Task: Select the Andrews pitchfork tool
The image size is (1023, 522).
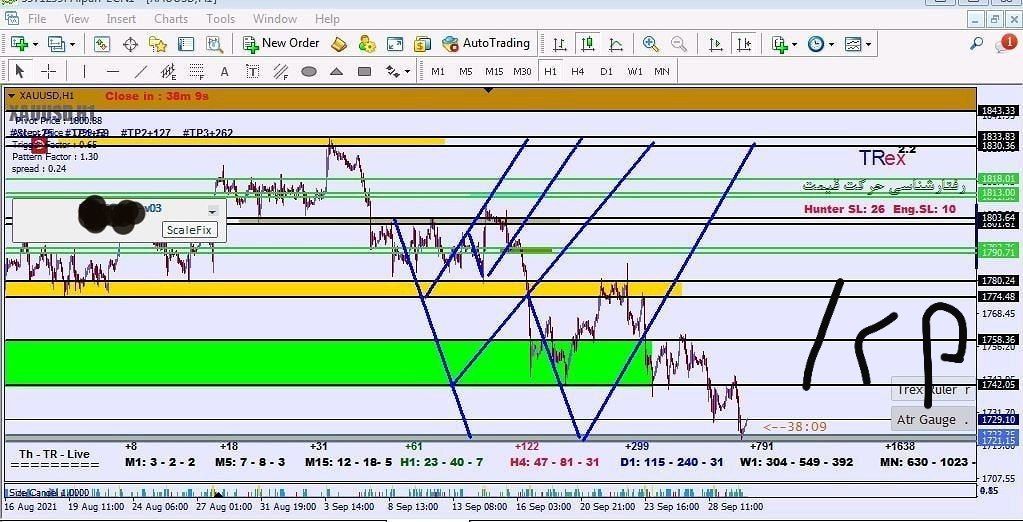Action: (281, 71)
